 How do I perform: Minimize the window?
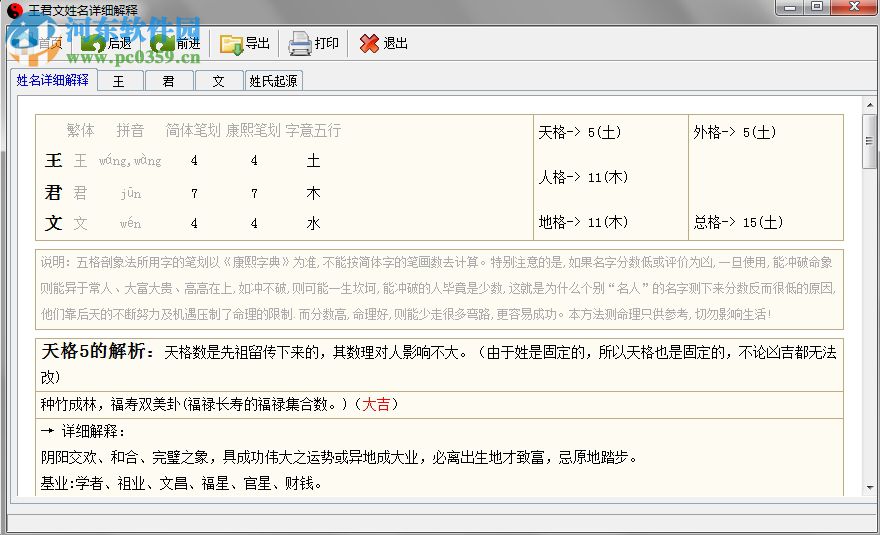tap(791, 7)
